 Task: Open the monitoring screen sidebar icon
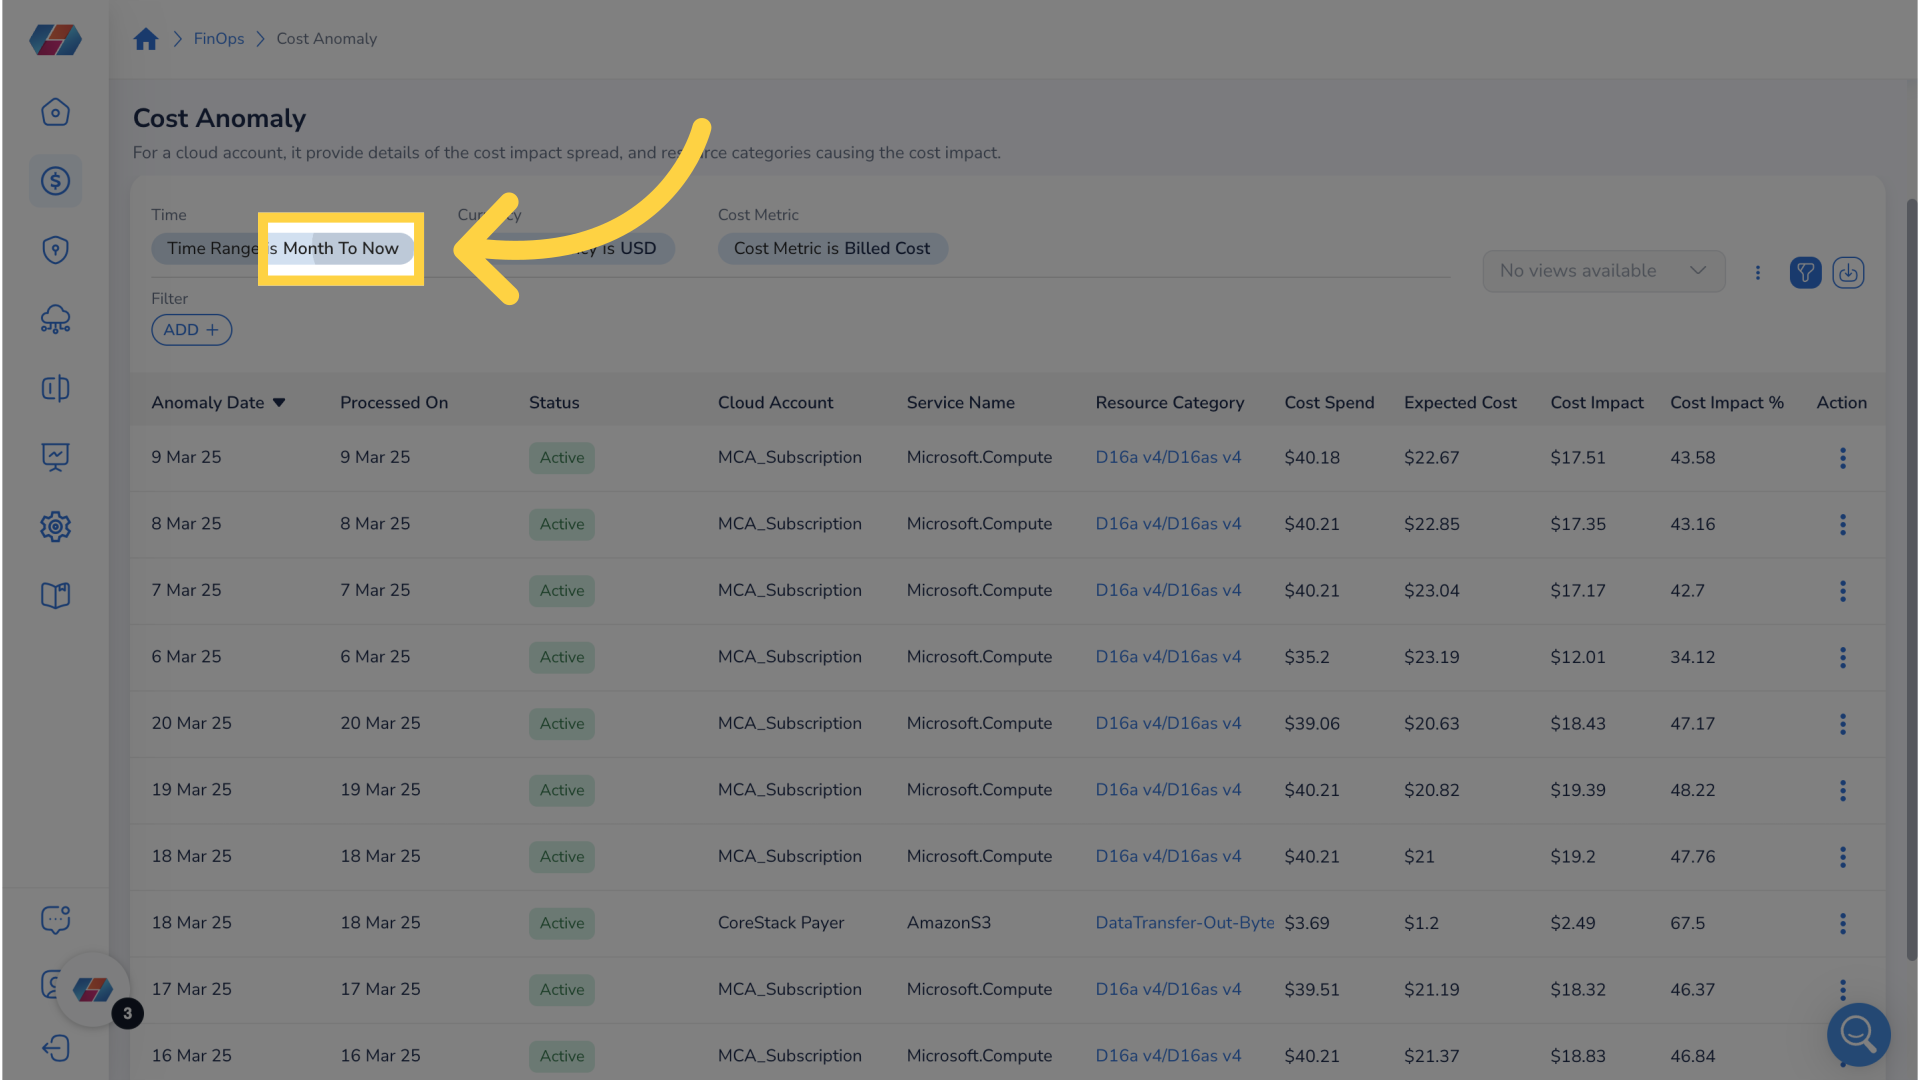(x=55, y=457)
